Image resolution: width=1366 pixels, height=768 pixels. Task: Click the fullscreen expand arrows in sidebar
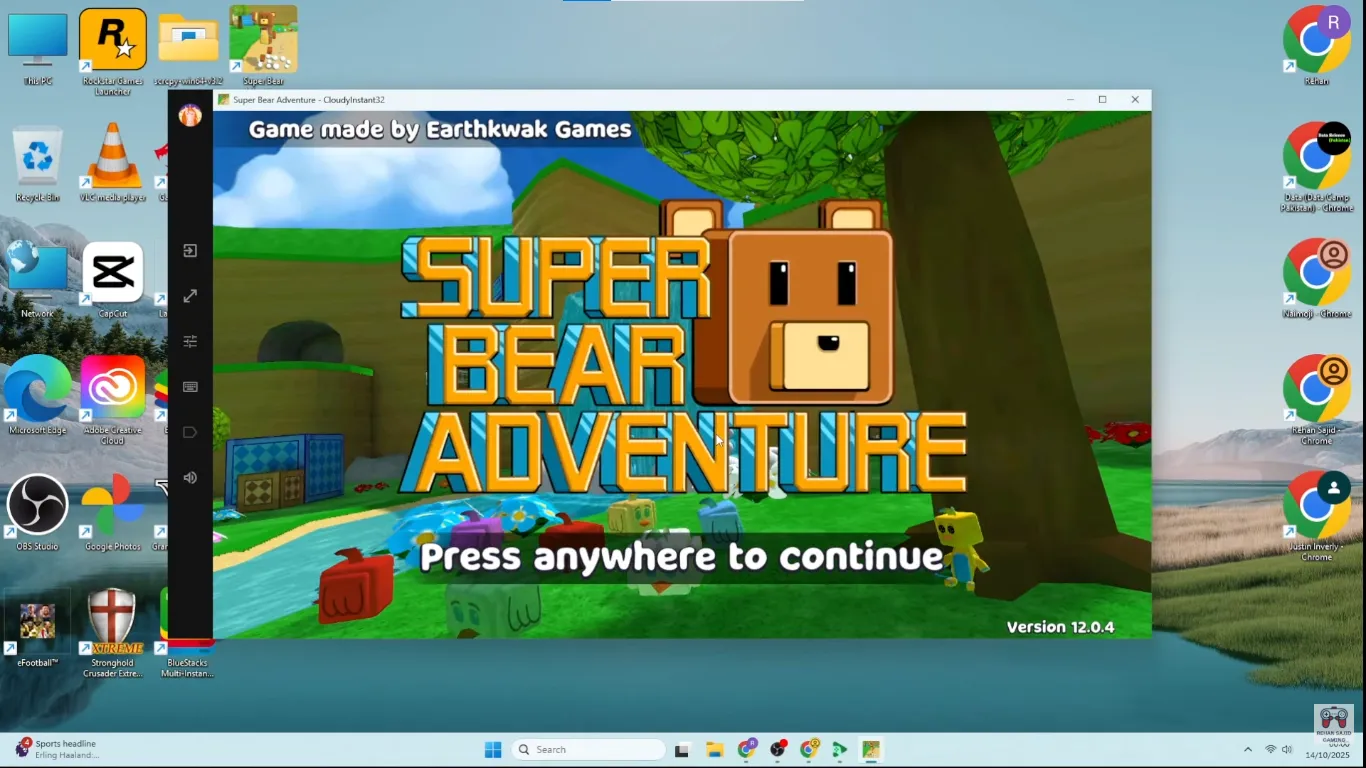(190, 296)
